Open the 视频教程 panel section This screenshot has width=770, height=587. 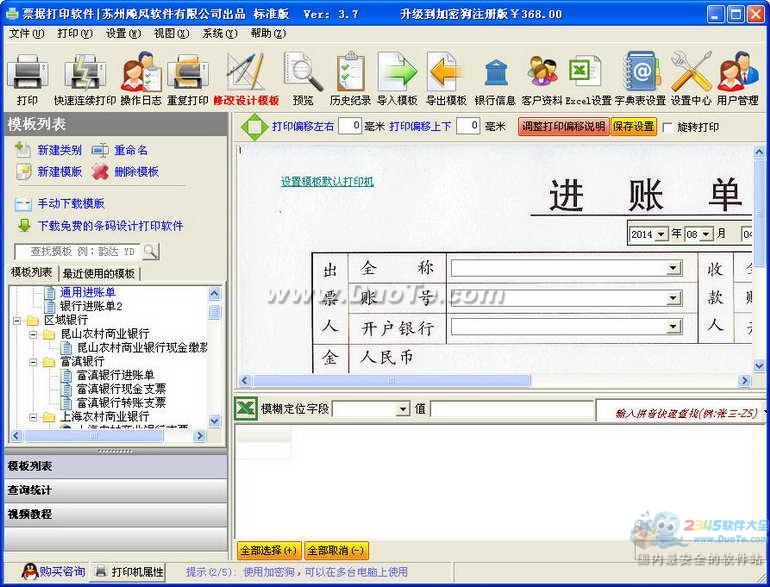point(116,514)
